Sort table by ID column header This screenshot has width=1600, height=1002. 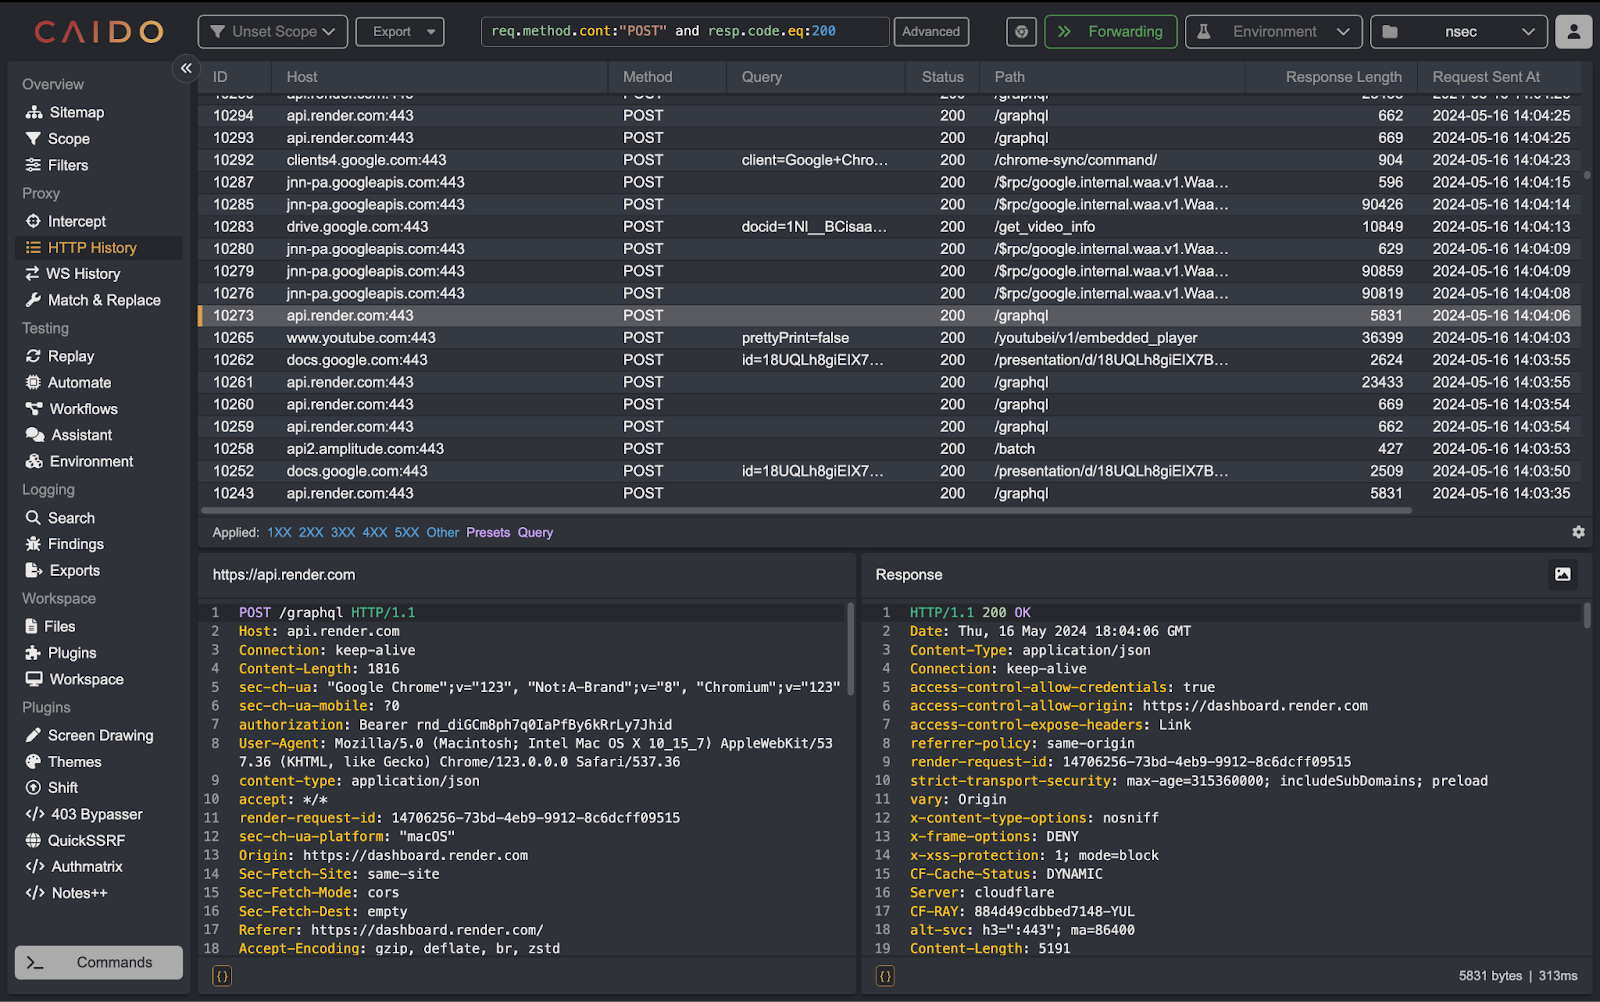[x=221, y=77]
